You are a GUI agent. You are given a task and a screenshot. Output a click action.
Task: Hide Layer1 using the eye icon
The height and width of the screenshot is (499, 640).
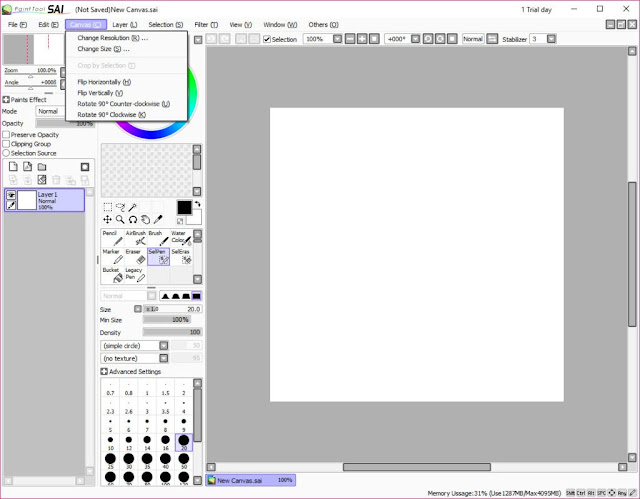(11, 195)
